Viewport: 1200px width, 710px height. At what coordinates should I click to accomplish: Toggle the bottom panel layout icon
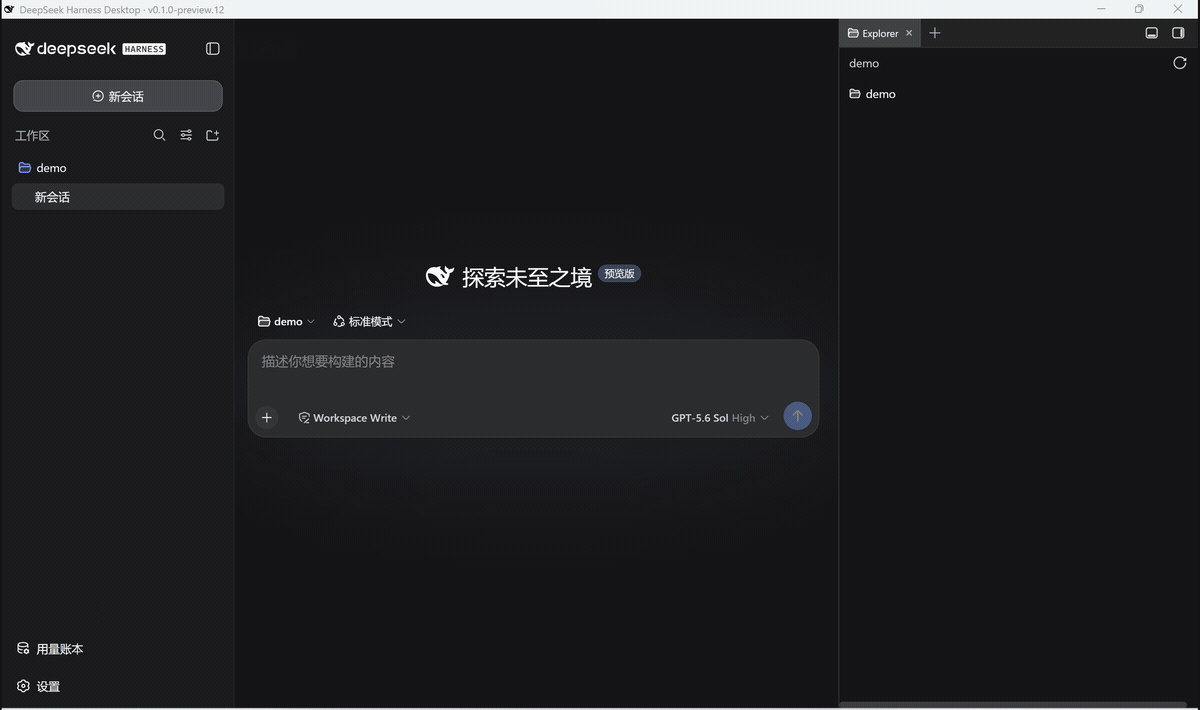point(1152,33)
